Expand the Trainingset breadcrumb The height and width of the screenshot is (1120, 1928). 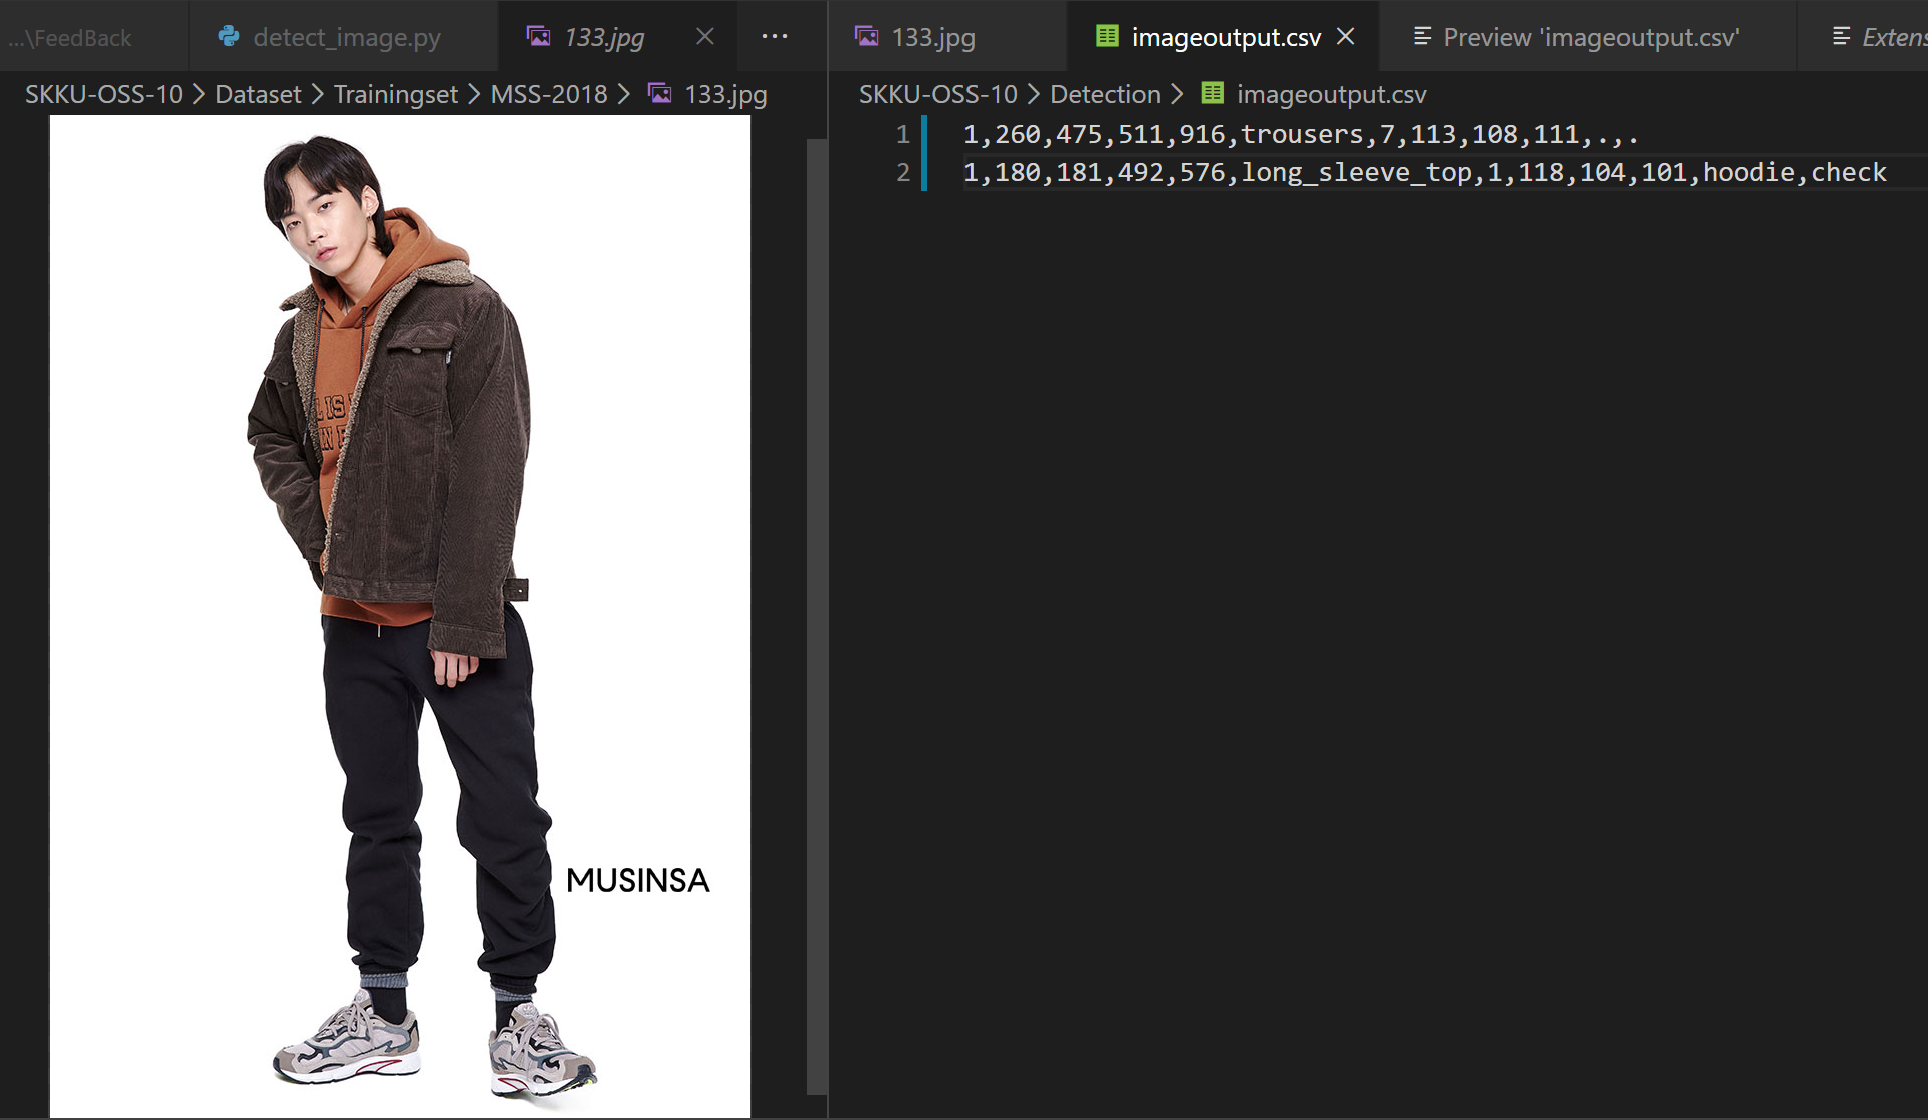[x=396, y=94]
